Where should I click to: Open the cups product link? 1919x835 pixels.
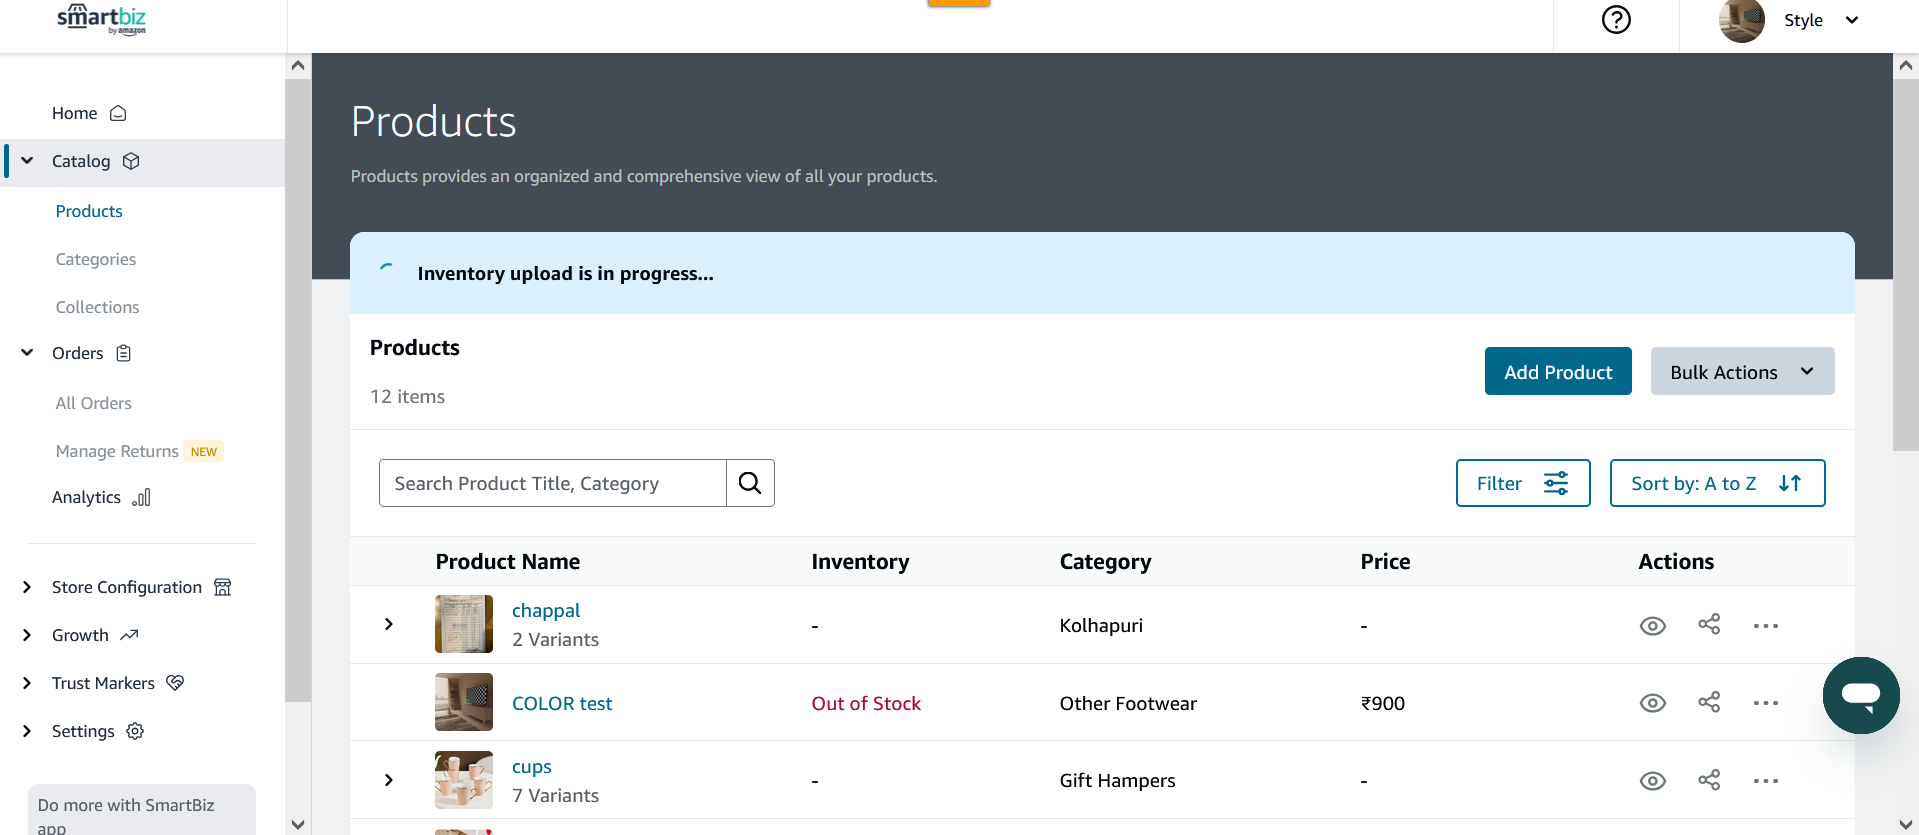pyautogui.click(x=532, y=767)
